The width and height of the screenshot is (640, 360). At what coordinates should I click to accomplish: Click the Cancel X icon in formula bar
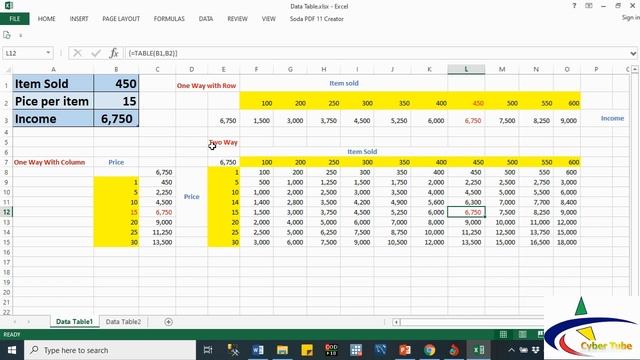tap(77, 53)
